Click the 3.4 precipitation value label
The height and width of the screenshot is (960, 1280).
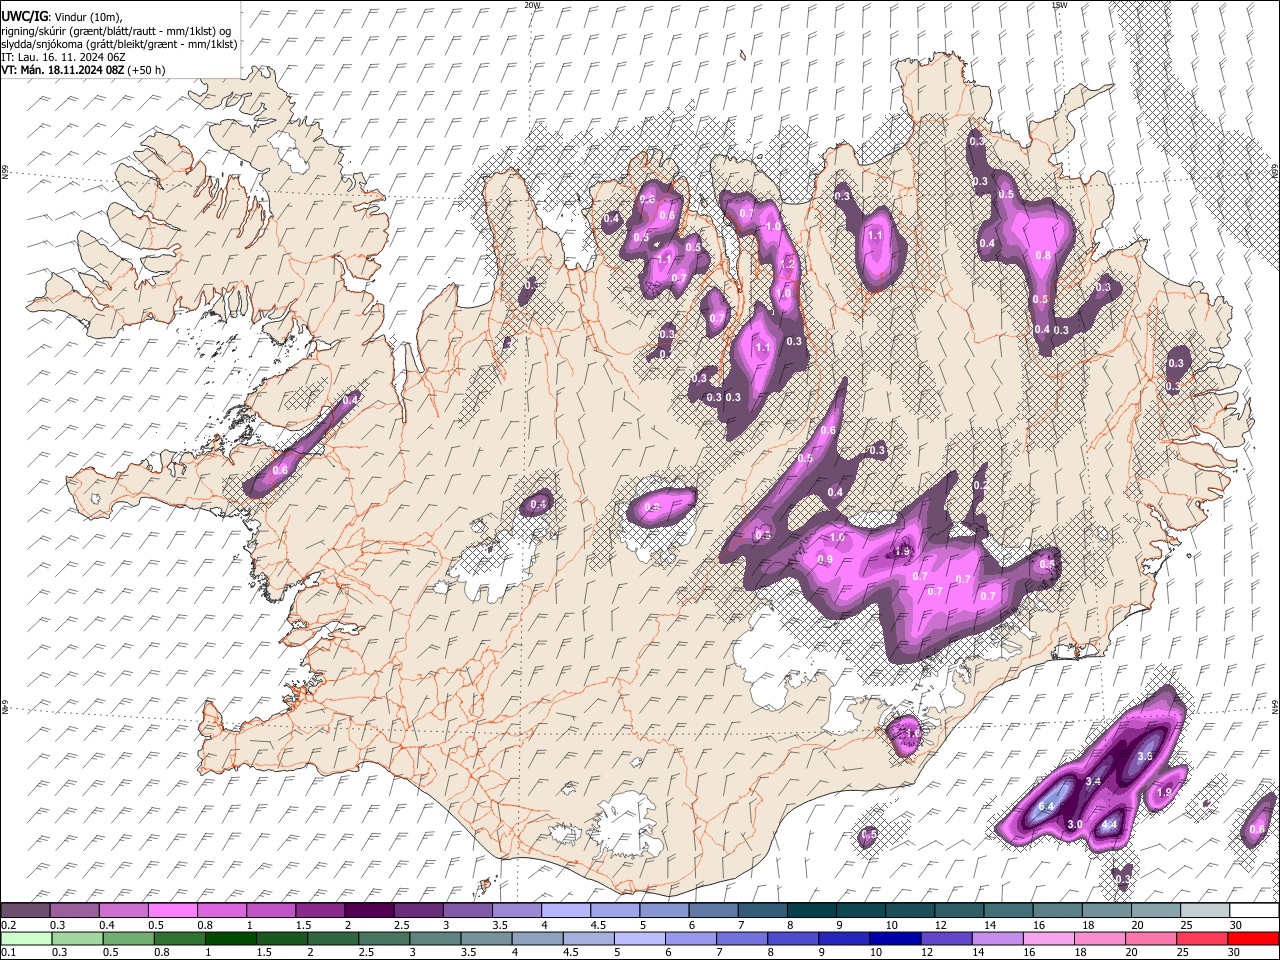point(1093,781)
